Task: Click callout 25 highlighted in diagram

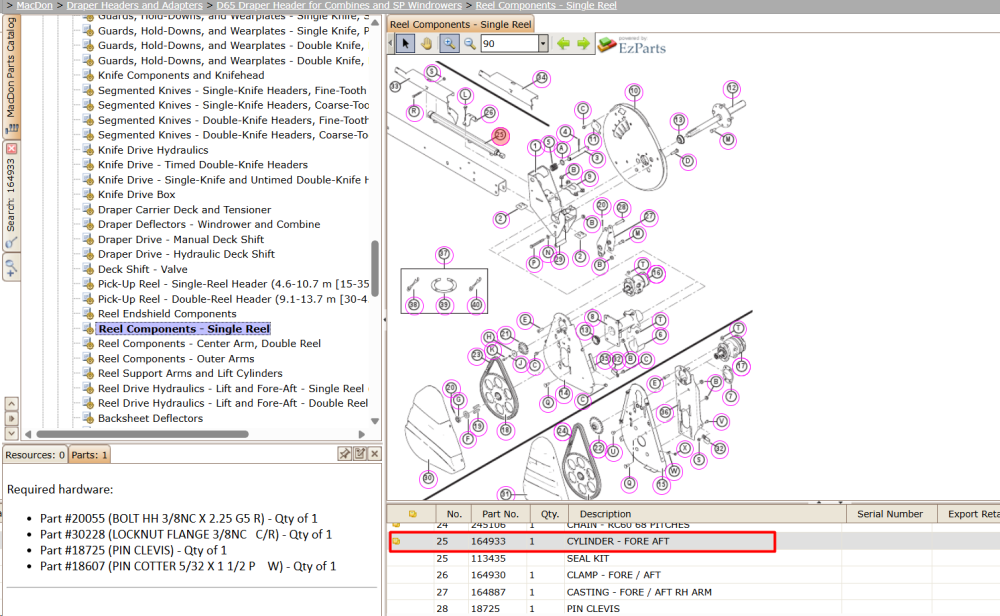Action: pos(500,135)
